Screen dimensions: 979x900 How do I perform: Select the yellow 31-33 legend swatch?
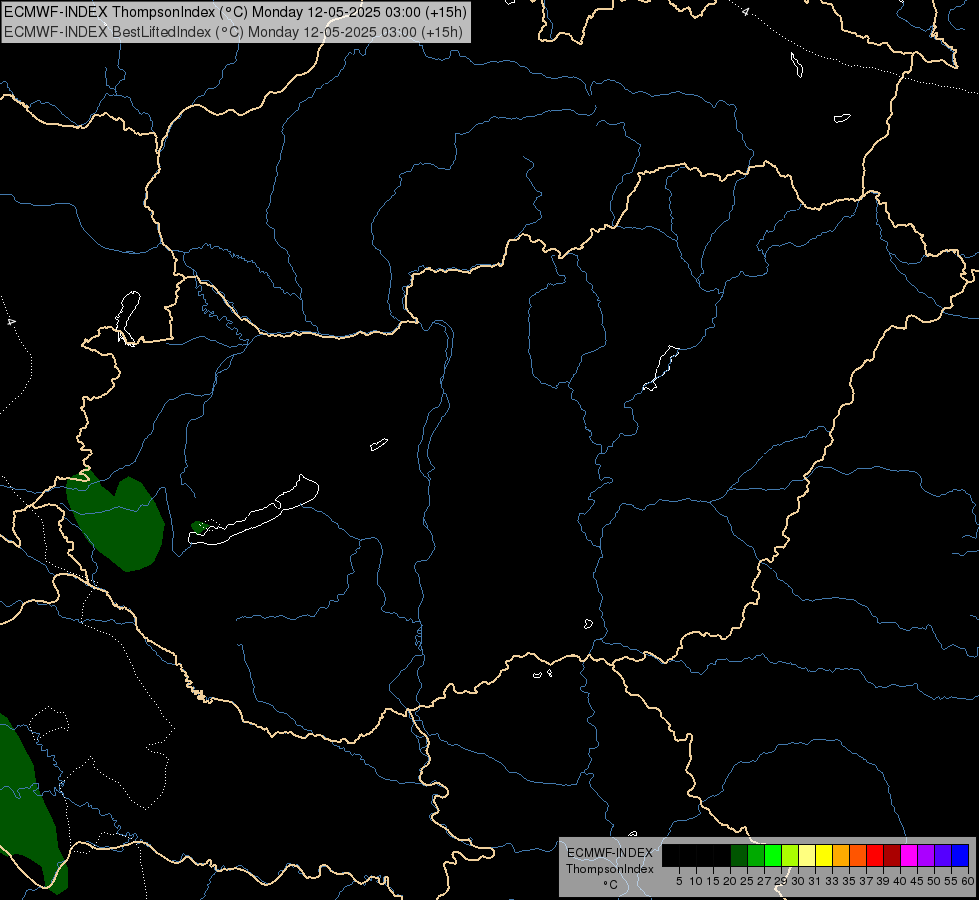(824, 855)
